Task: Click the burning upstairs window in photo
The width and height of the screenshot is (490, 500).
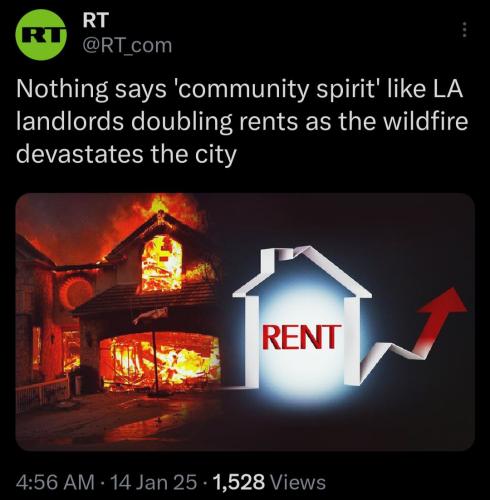Action: (x=162, y=263)
